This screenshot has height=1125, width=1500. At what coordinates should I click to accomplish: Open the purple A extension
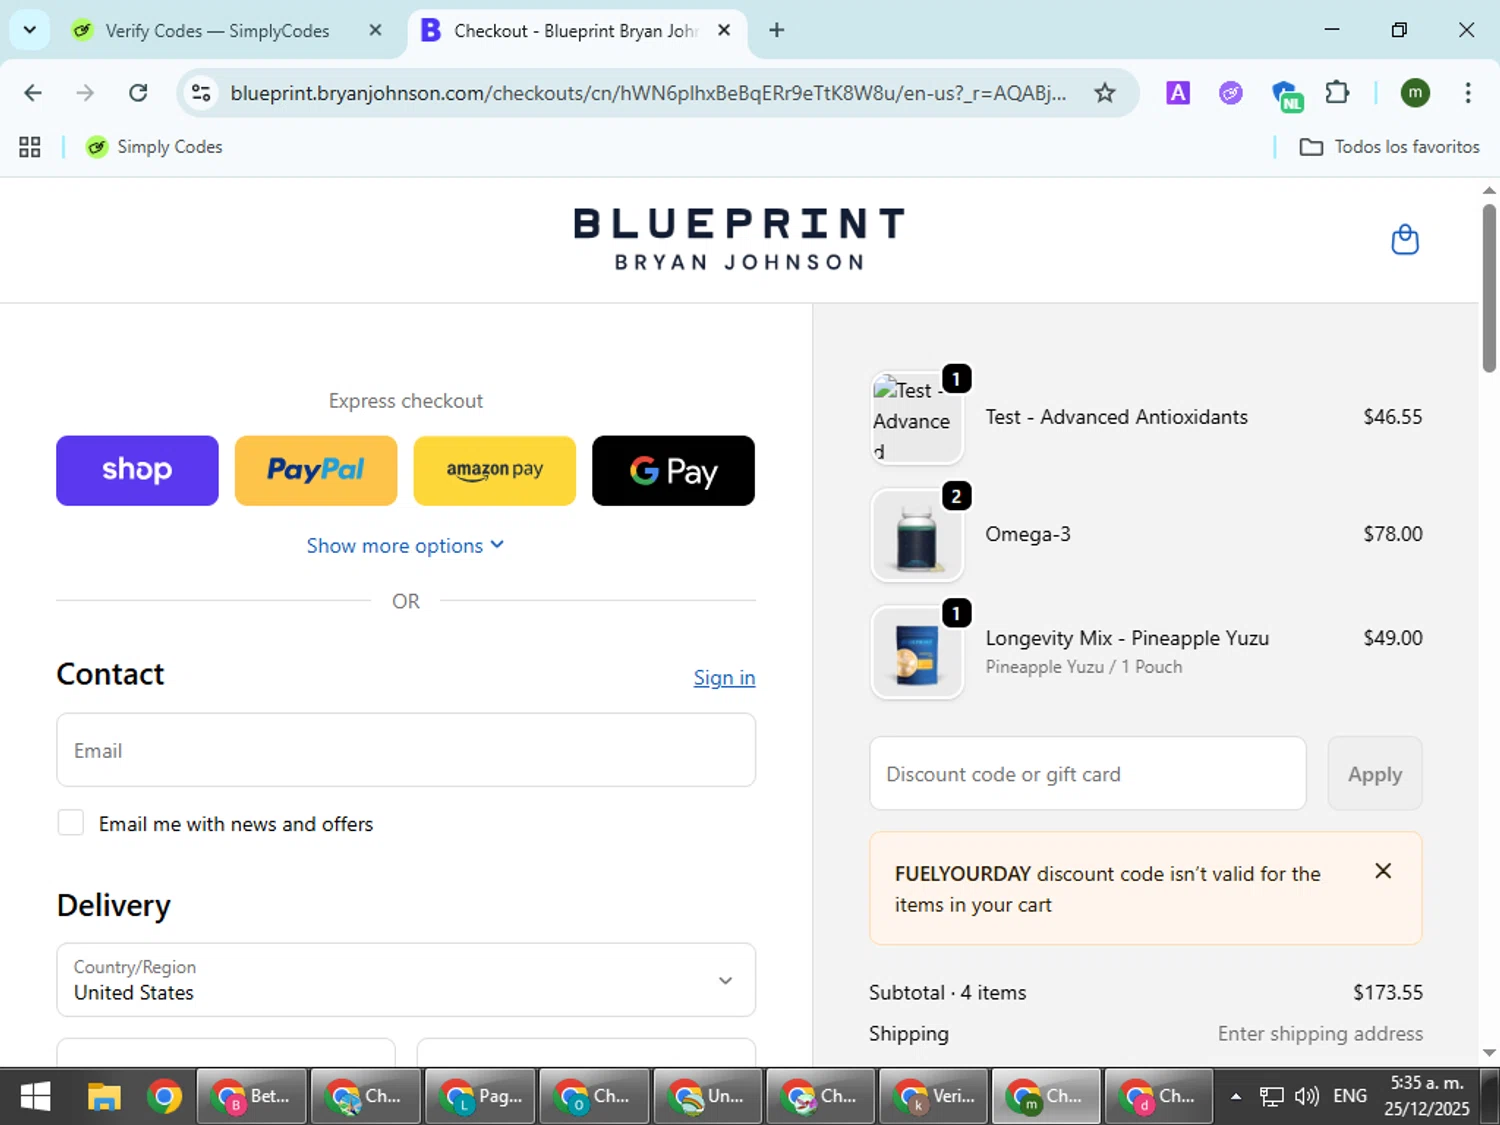1178,93
